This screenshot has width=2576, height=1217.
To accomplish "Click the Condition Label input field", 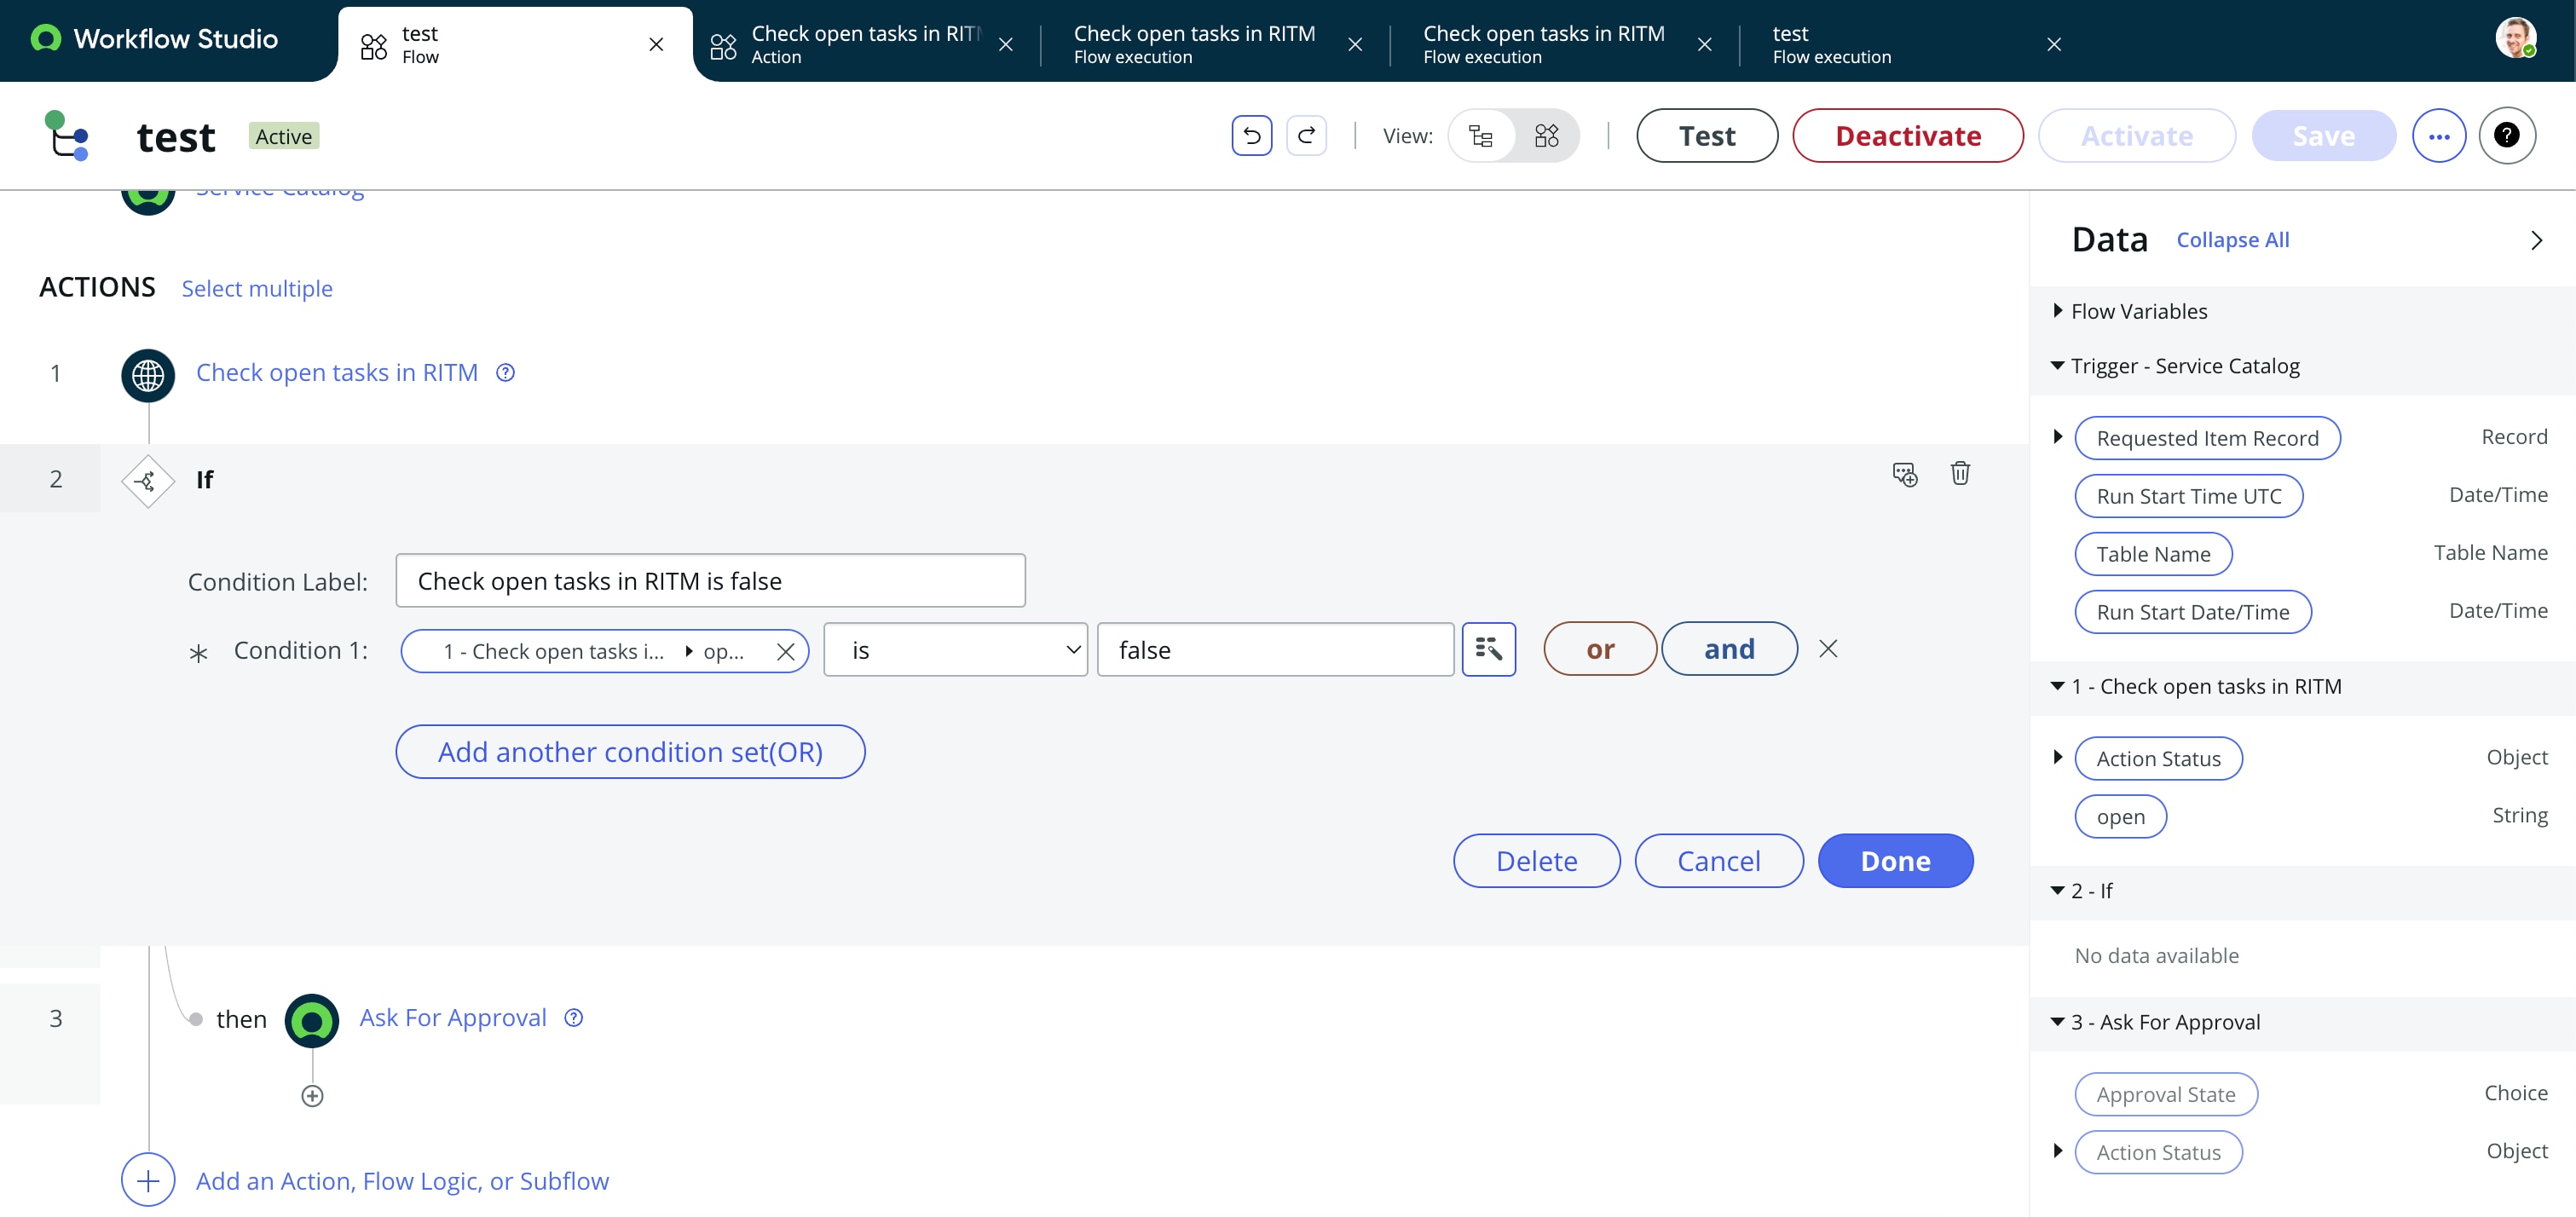I will 710,580.
